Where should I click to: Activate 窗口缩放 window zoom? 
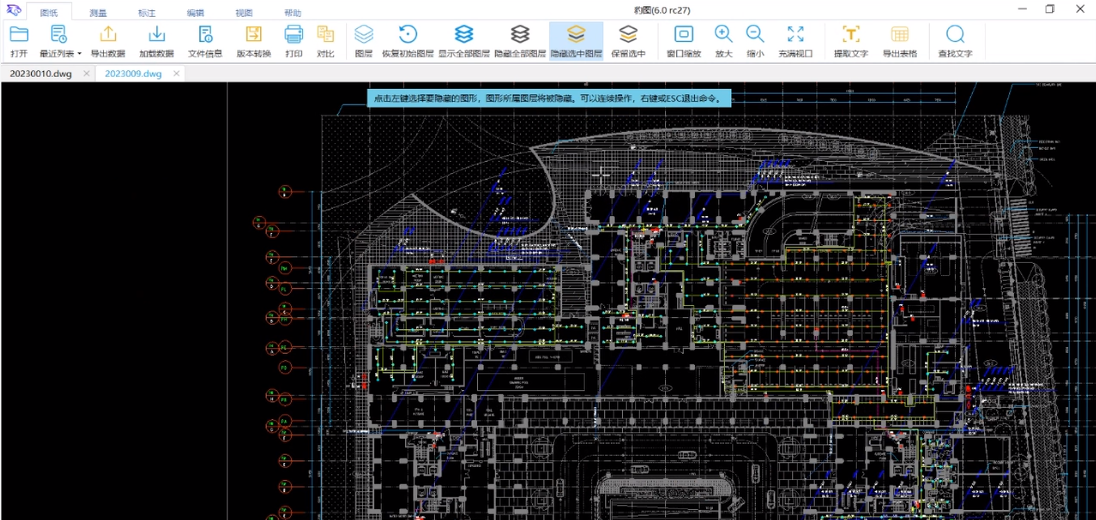(x=684, y=36)
